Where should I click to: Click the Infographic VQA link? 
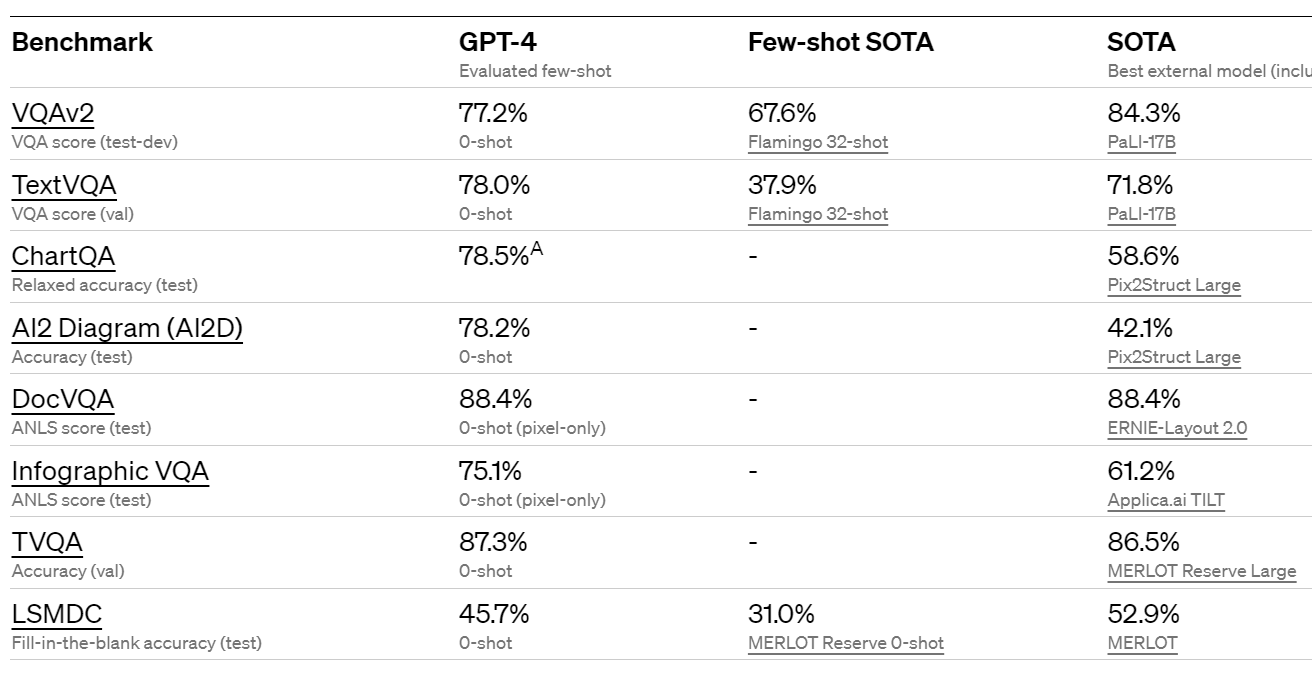(x=110, y=471)
